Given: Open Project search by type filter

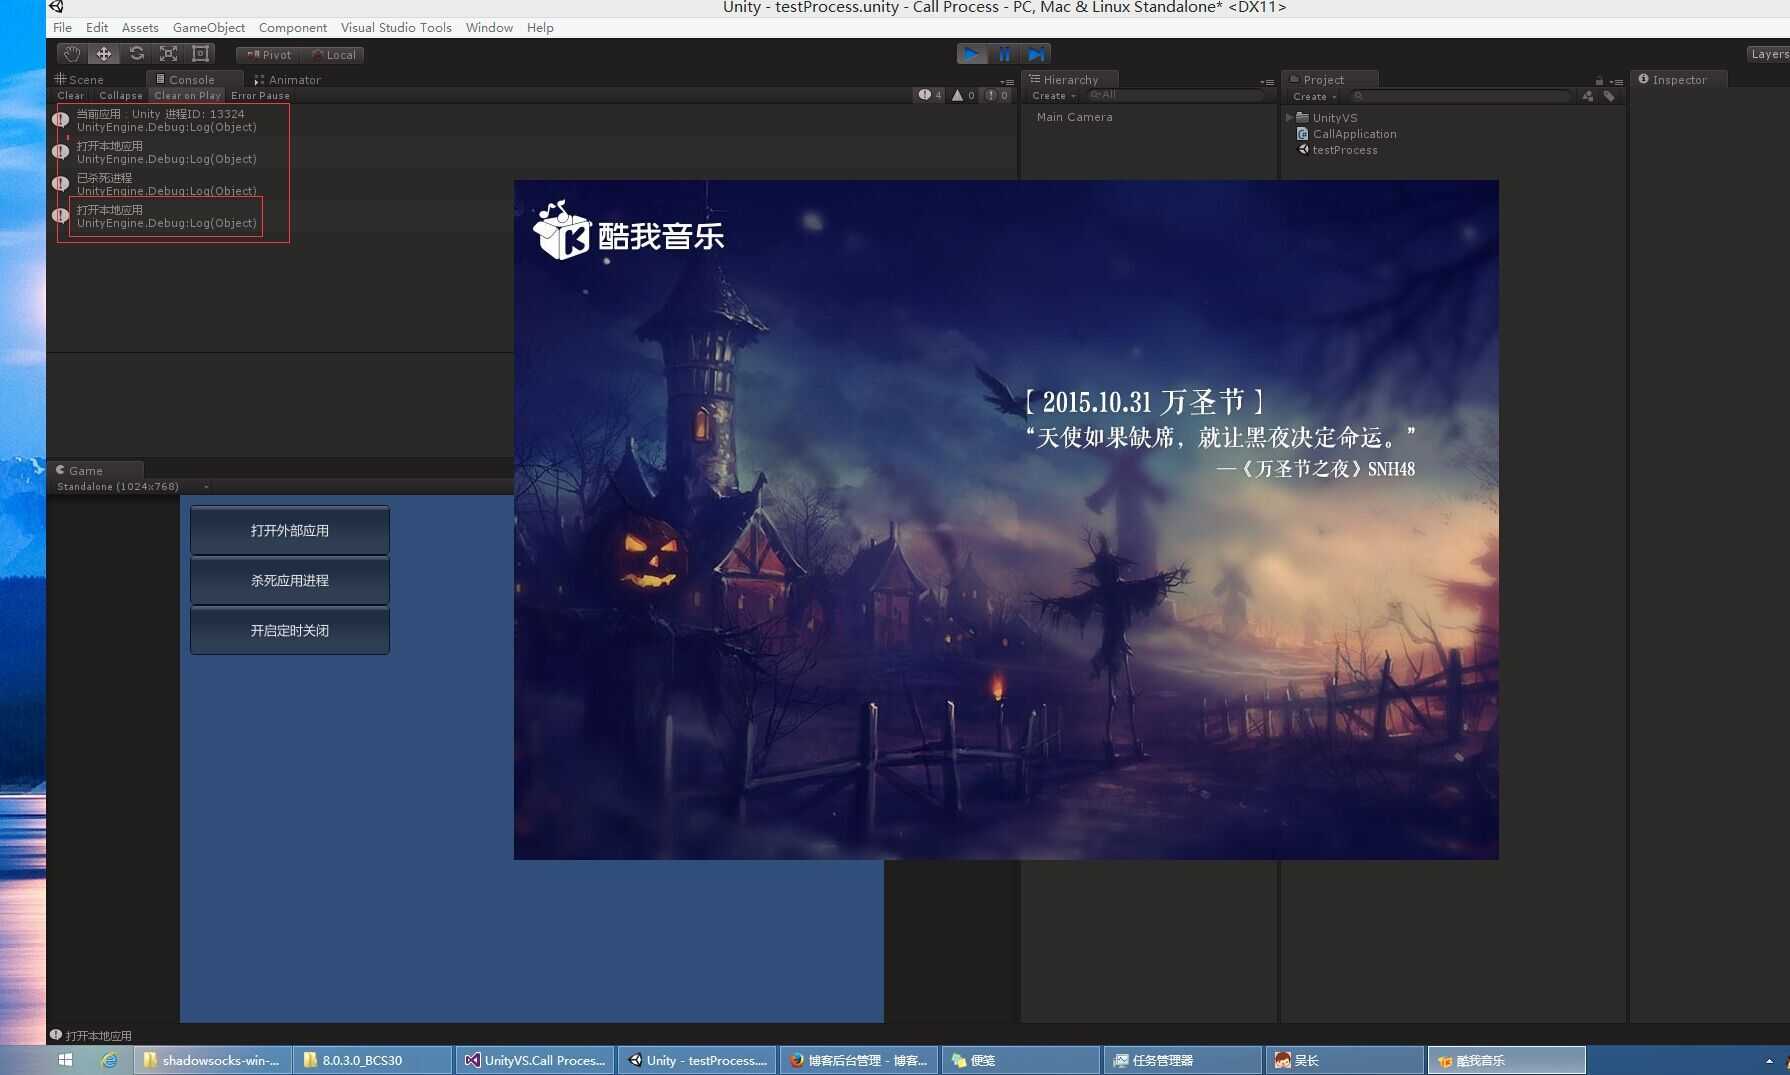Looking at the screenshot, I should [x=1588, y=97].
